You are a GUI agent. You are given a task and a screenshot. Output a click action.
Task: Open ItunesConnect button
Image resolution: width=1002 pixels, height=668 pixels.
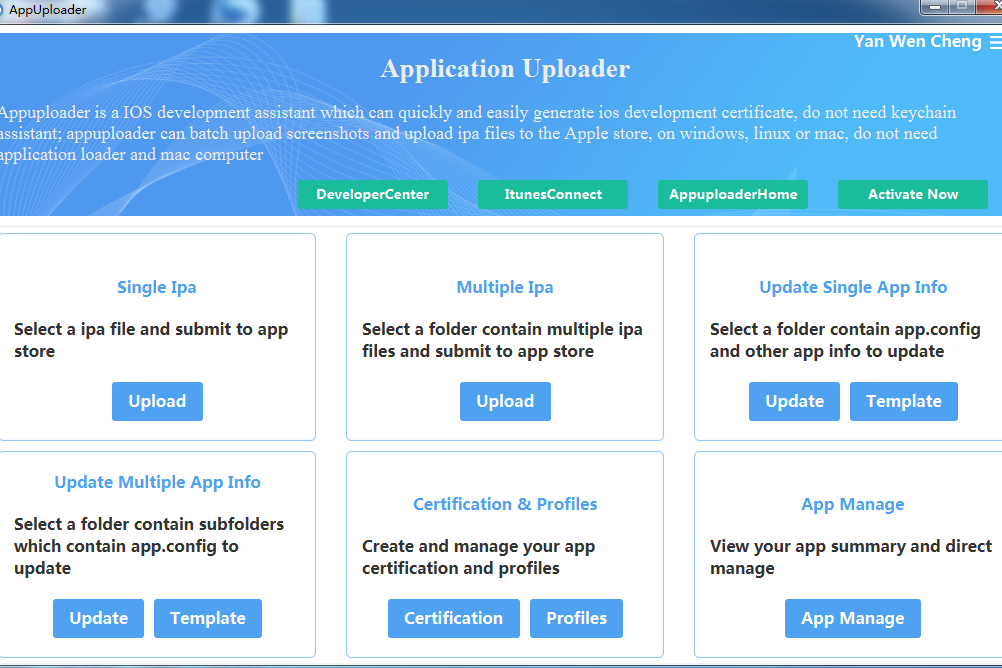pyautogui.click(x=553, y=194)
